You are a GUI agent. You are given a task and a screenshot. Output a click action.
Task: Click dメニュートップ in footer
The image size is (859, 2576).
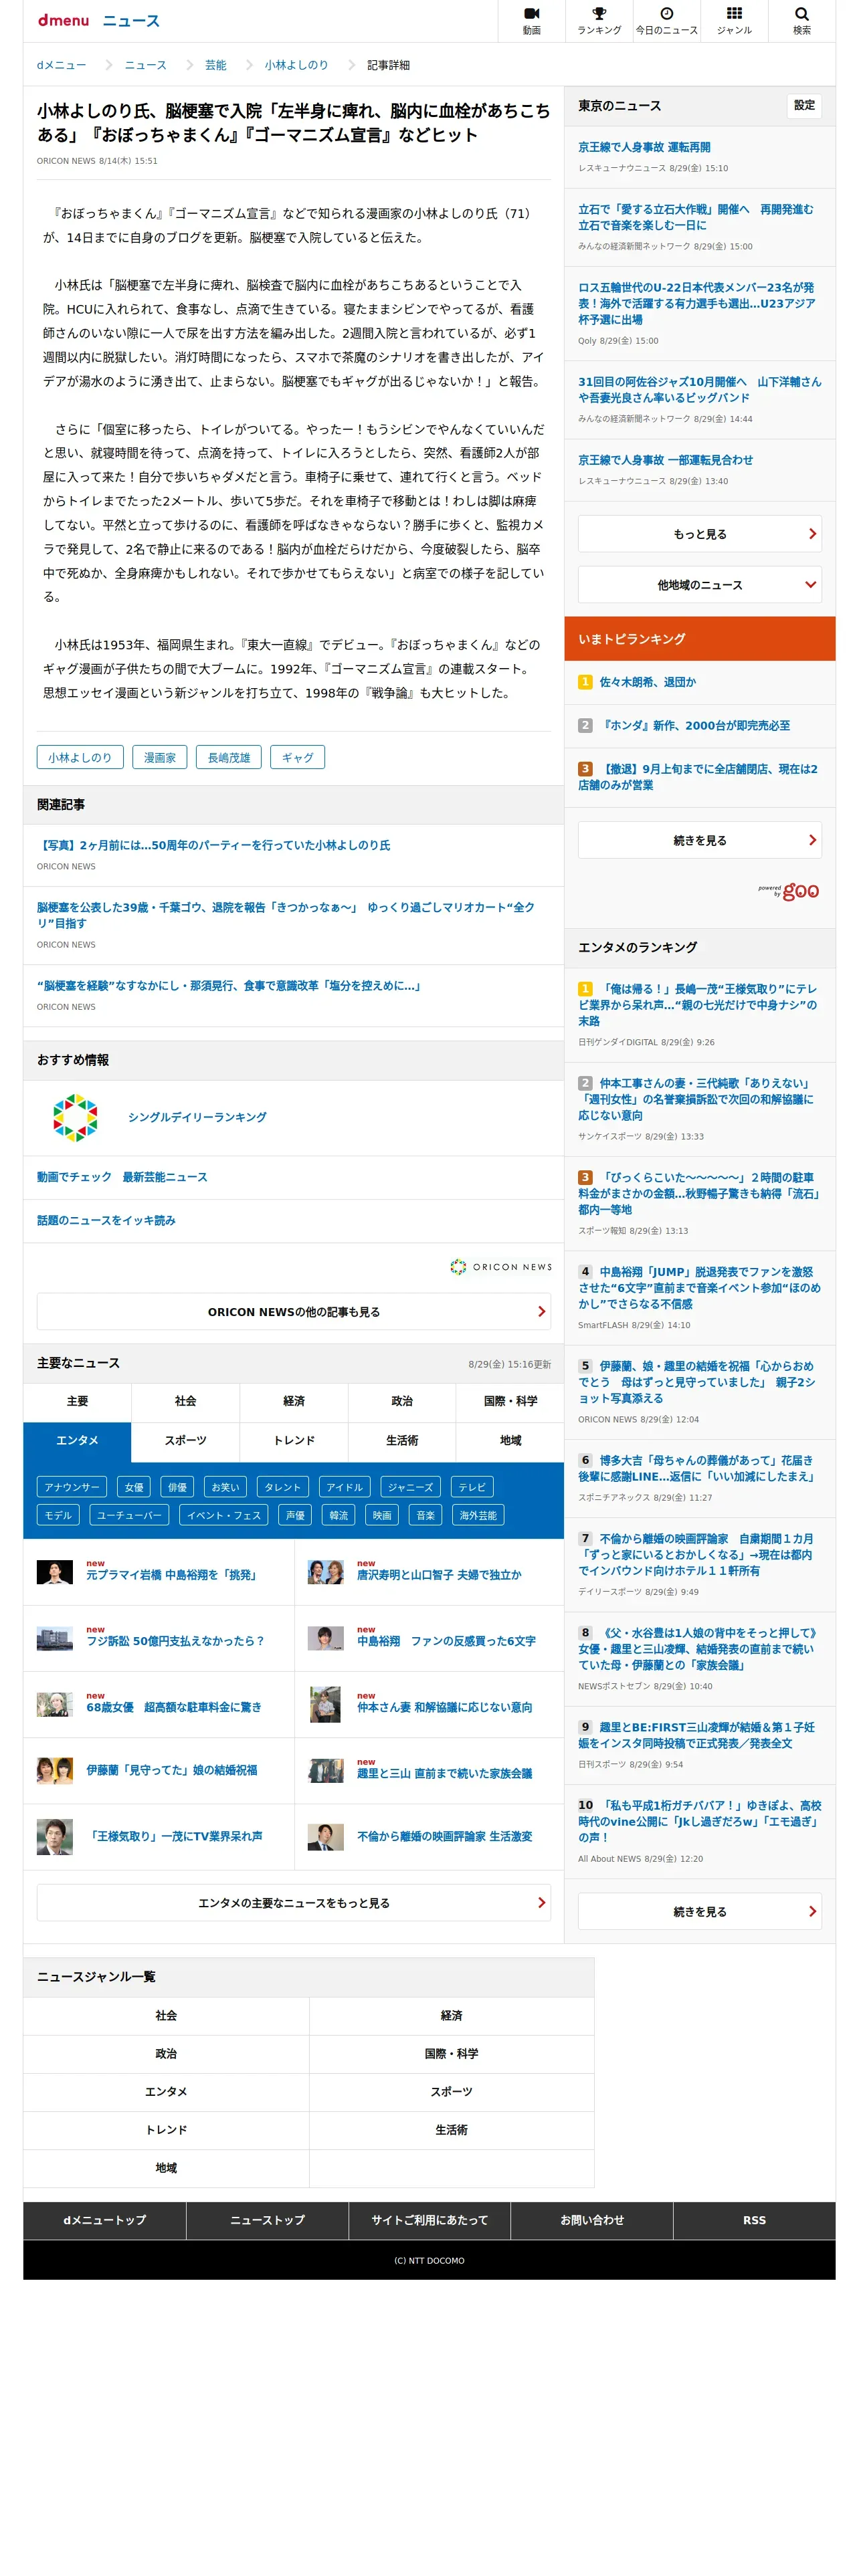pos(105,2219)
